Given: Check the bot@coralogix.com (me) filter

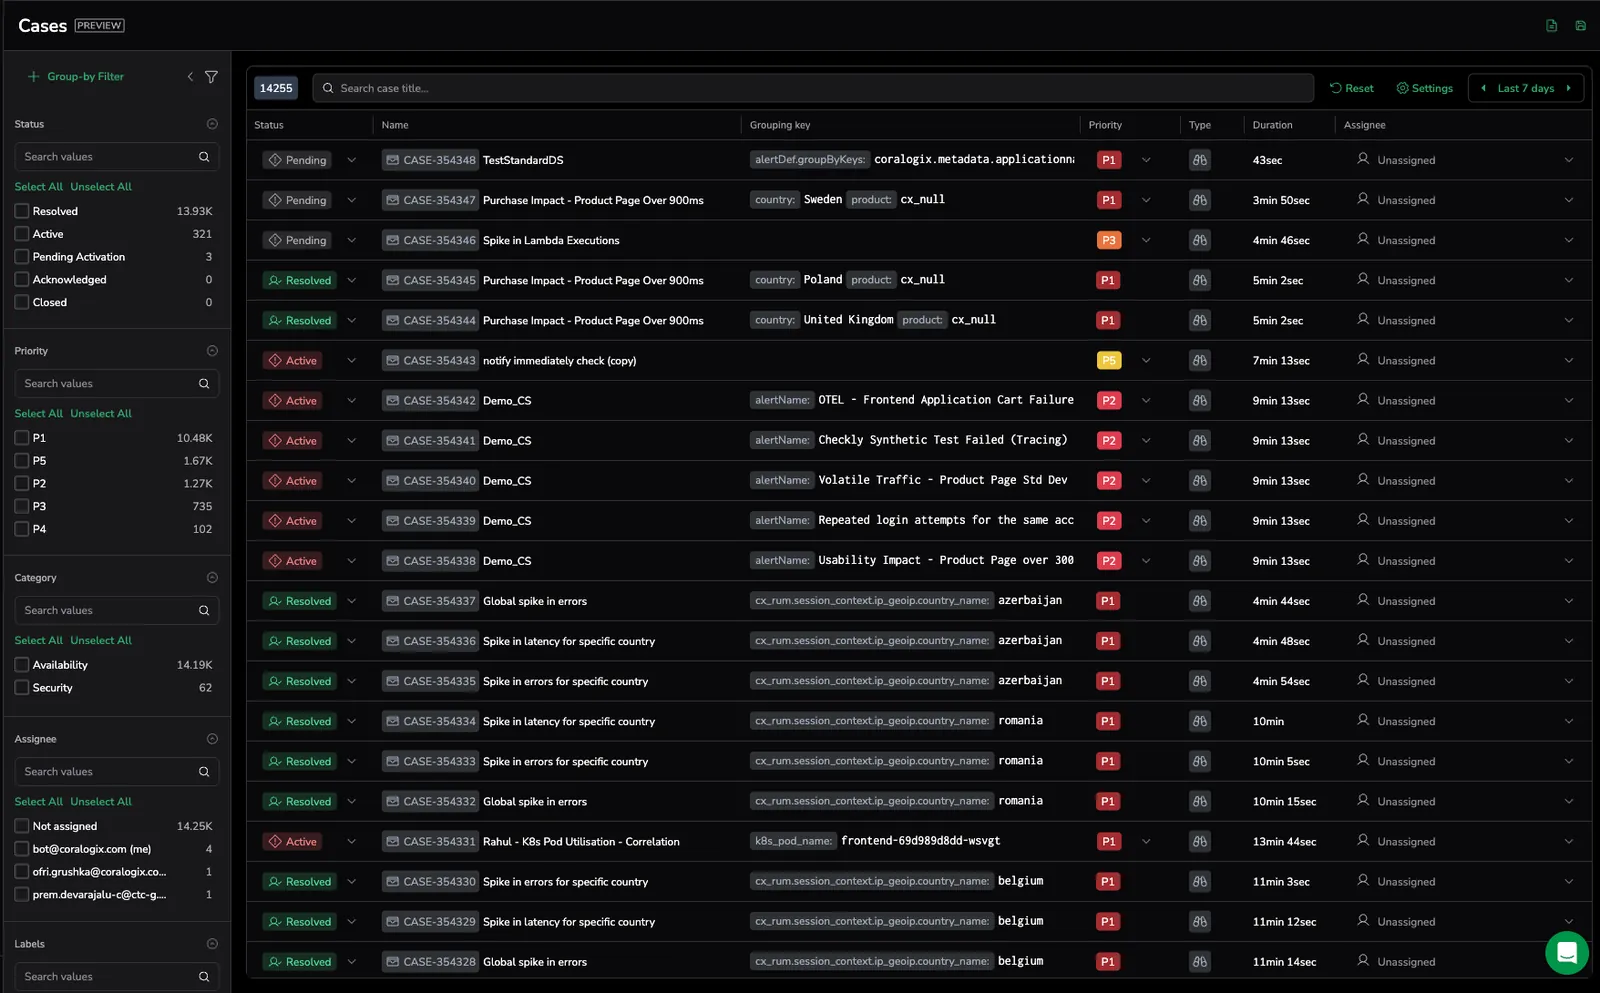Looking at the screenshot, I should click(x=22, y=849).
